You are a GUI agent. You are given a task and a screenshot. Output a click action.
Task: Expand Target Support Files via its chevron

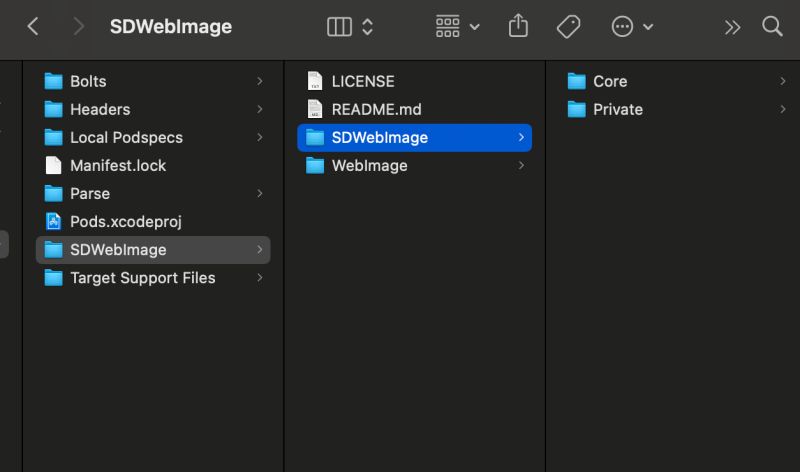260,278
